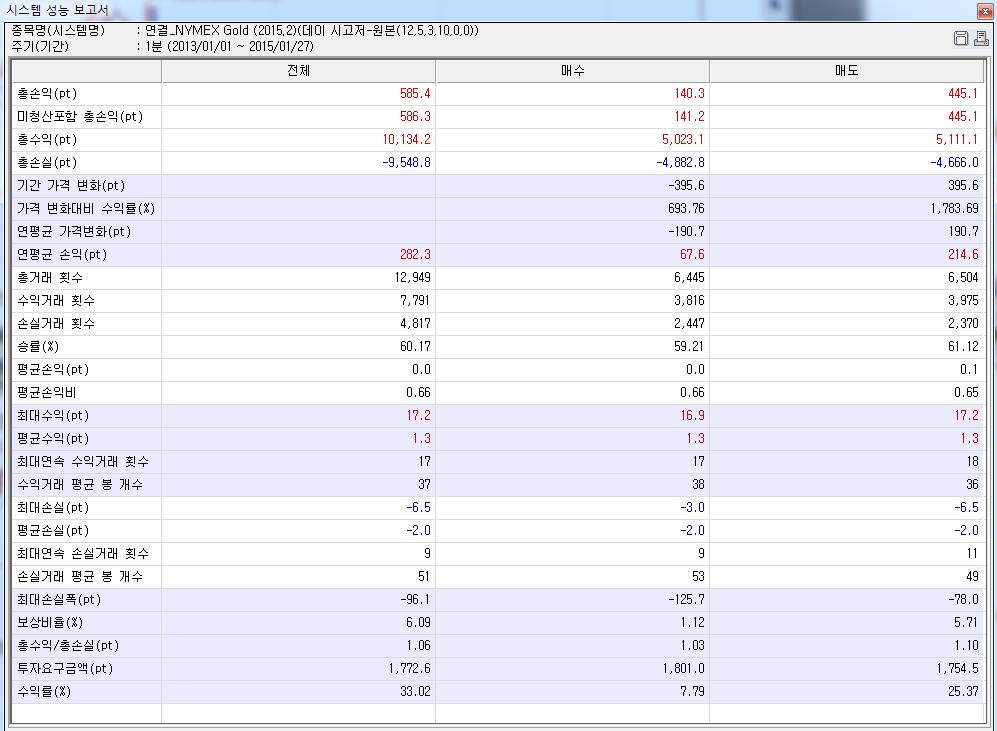Screen dimensions: 997x731
Task: Click the 전체 column header
Action: click(x=298, y=71)
